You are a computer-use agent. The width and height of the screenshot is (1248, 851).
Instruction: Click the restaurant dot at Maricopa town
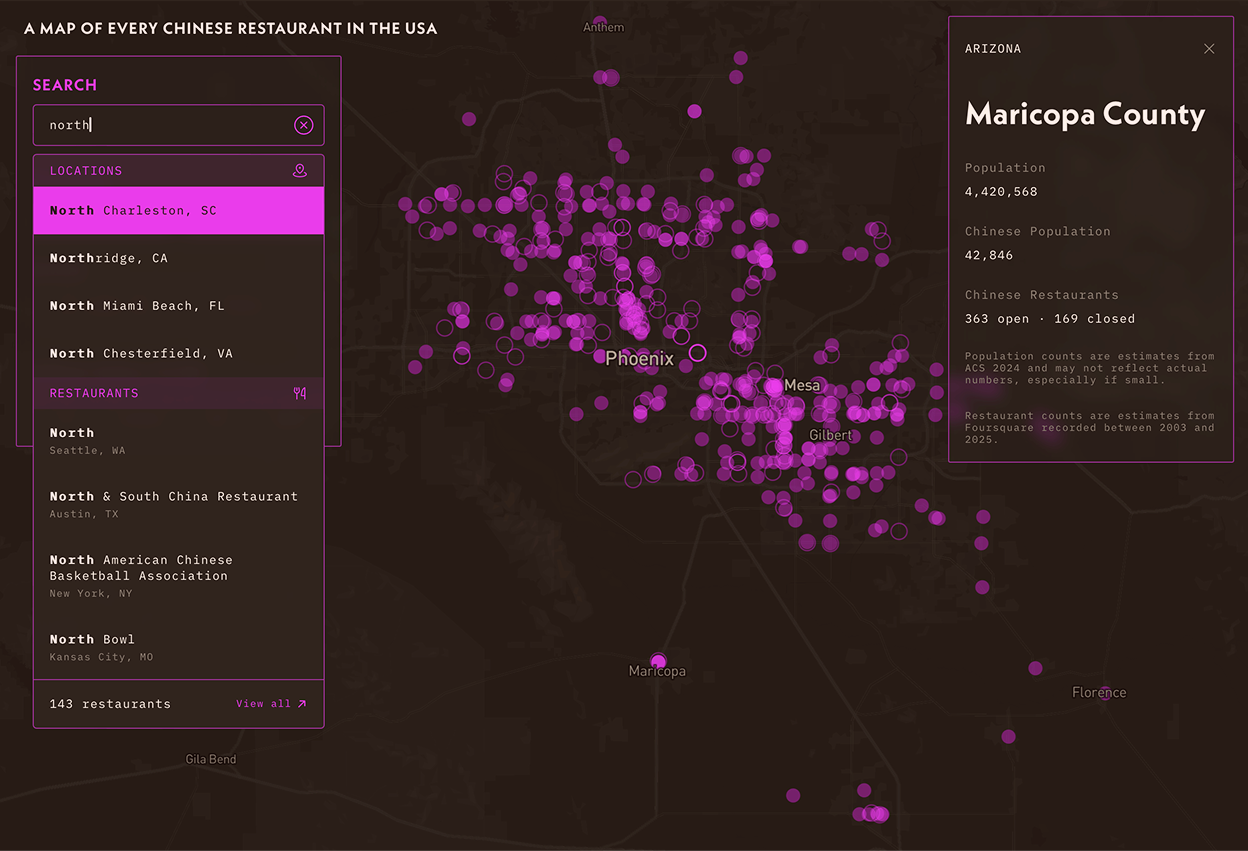658,660
